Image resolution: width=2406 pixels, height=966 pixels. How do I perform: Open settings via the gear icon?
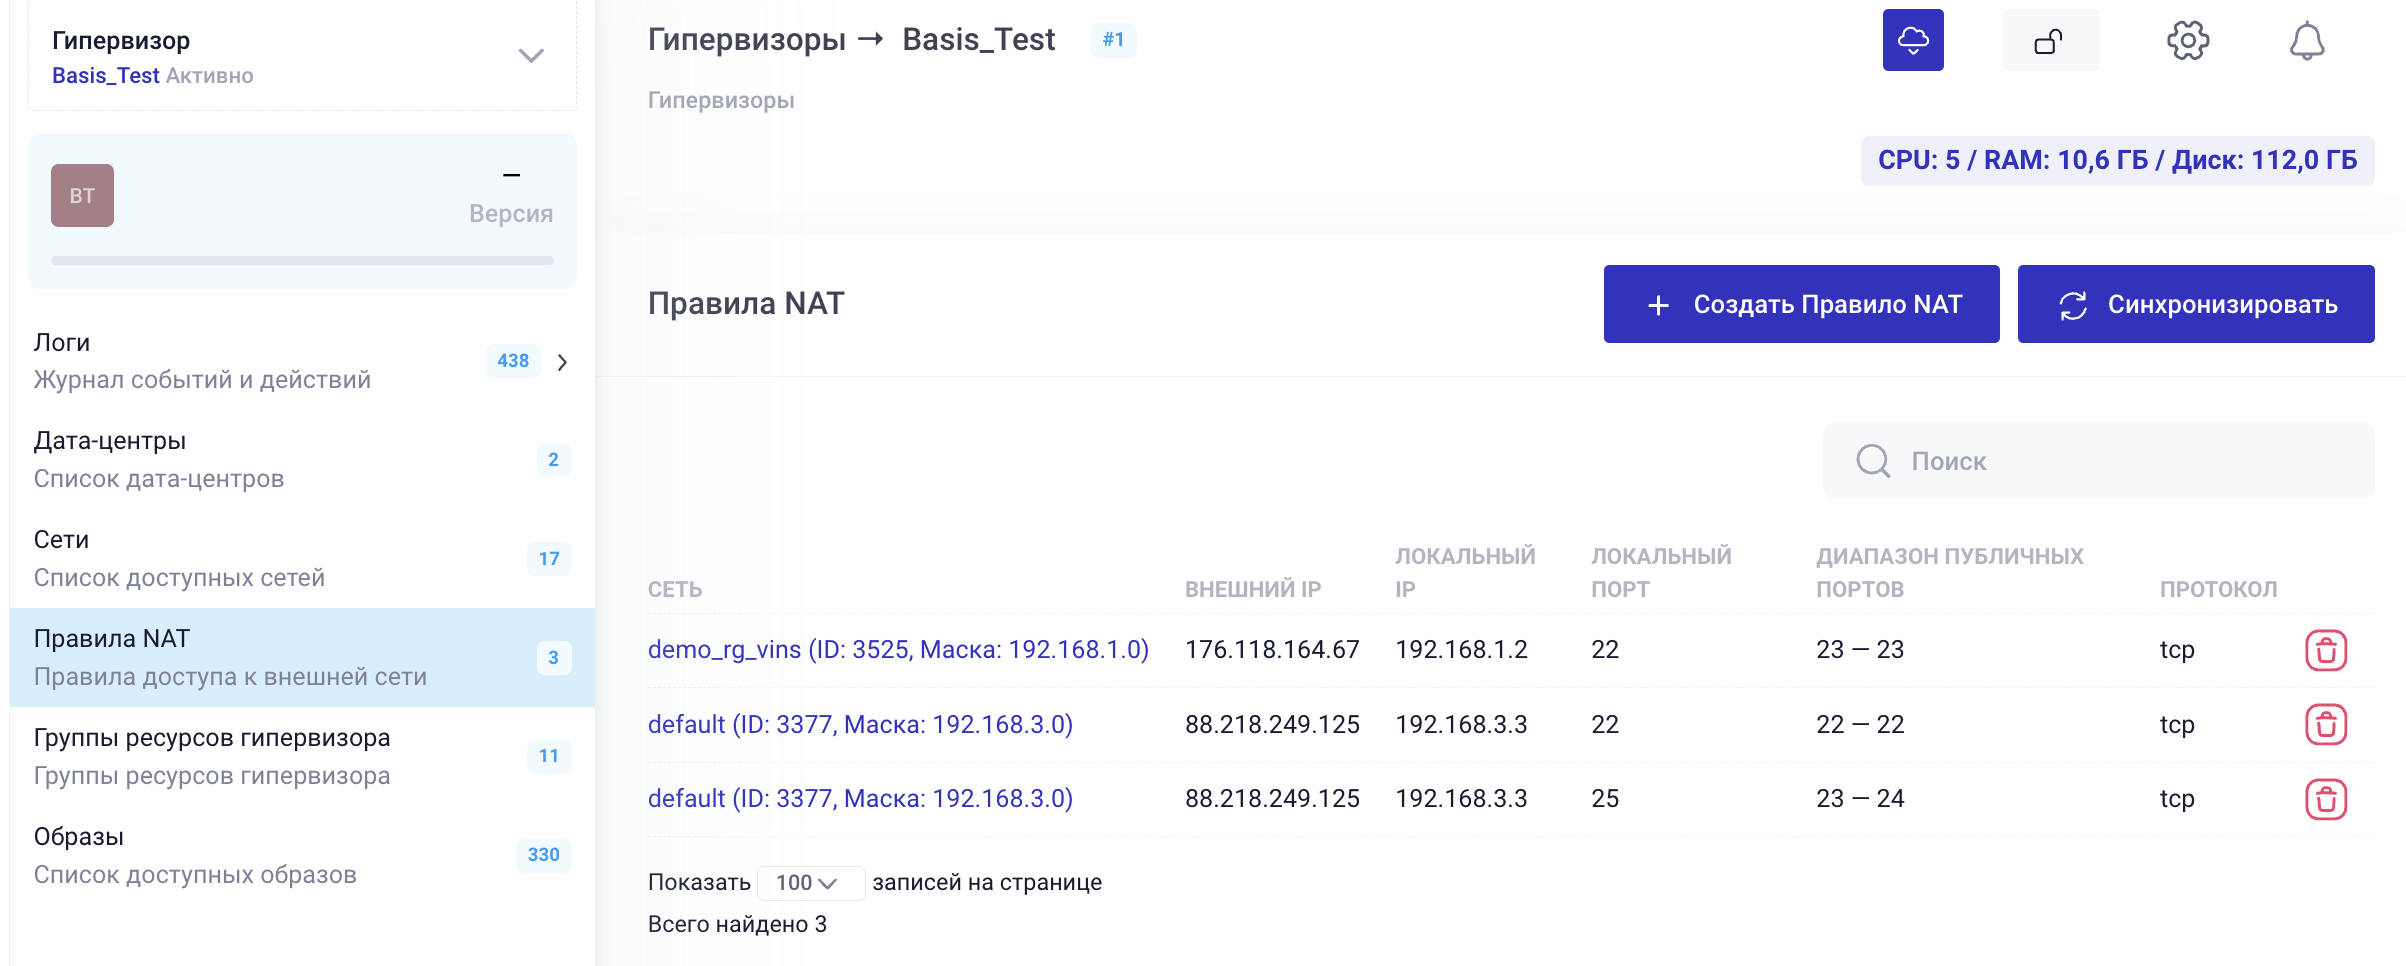(2189, 41)
